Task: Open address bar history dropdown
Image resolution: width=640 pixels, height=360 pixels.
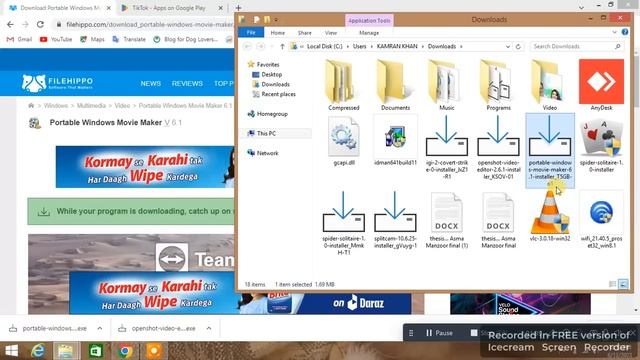Action: tap(508, 47)
